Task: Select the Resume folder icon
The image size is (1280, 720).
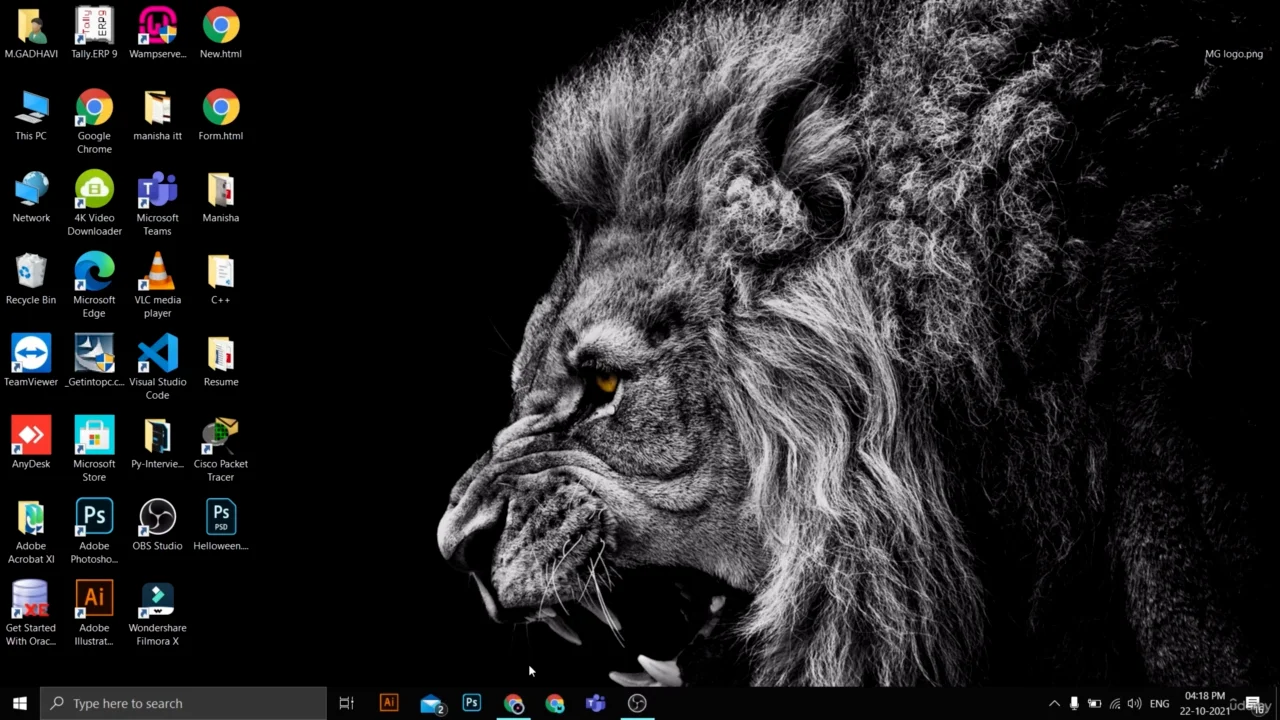Action: (221, 361)
